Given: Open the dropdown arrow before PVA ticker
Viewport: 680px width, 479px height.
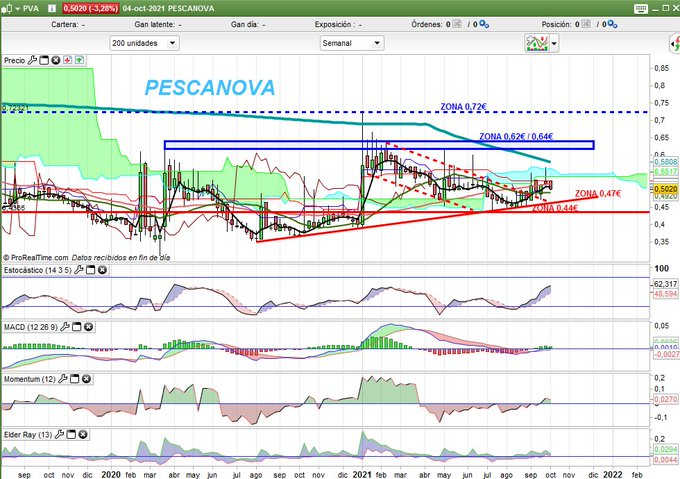Looking at the screenshot, I should click(x=18, y=9).
